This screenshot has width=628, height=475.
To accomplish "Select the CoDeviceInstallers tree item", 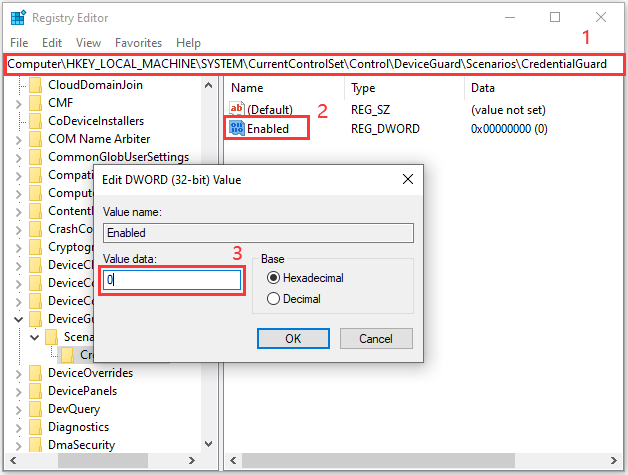I will click(96, 121).
